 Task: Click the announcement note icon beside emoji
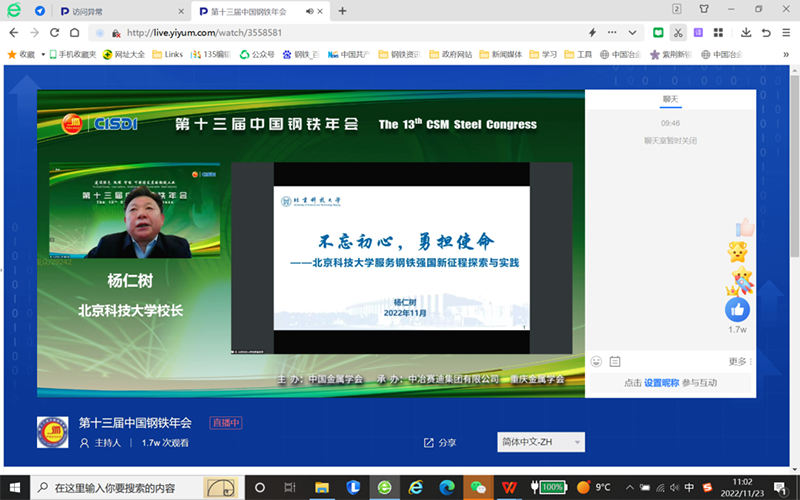[x=615, y=361]
